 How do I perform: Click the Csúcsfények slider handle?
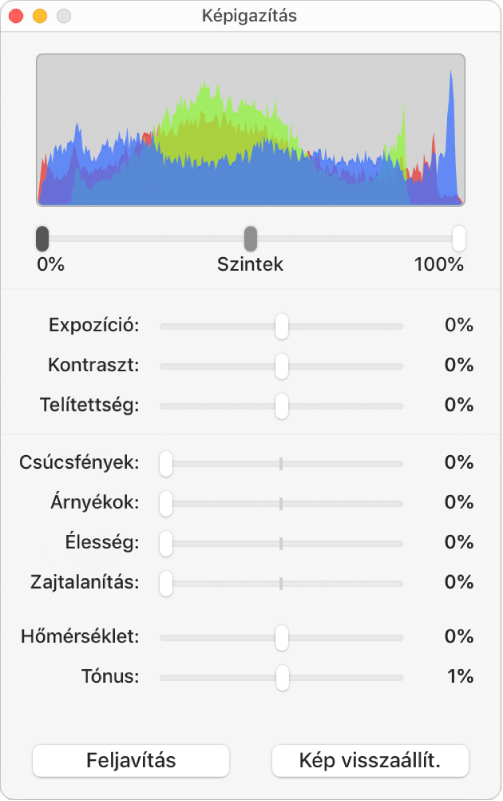pos(166,464)
